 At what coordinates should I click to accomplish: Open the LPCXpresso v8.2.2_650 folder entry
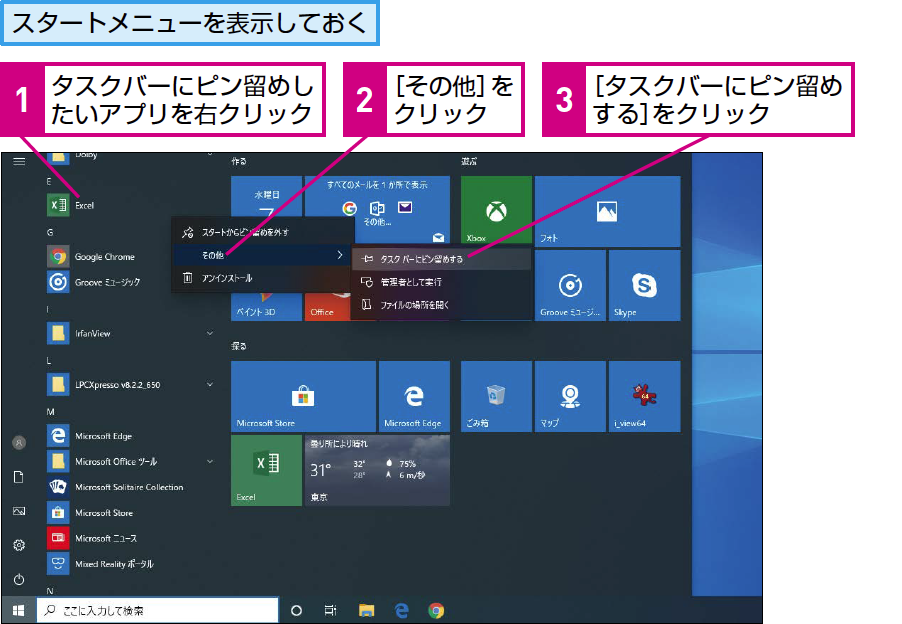coord(129,384)
